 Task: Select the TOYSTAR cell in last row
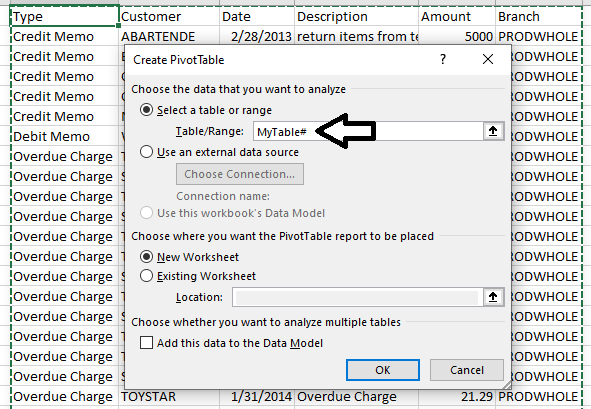point(169,397)
